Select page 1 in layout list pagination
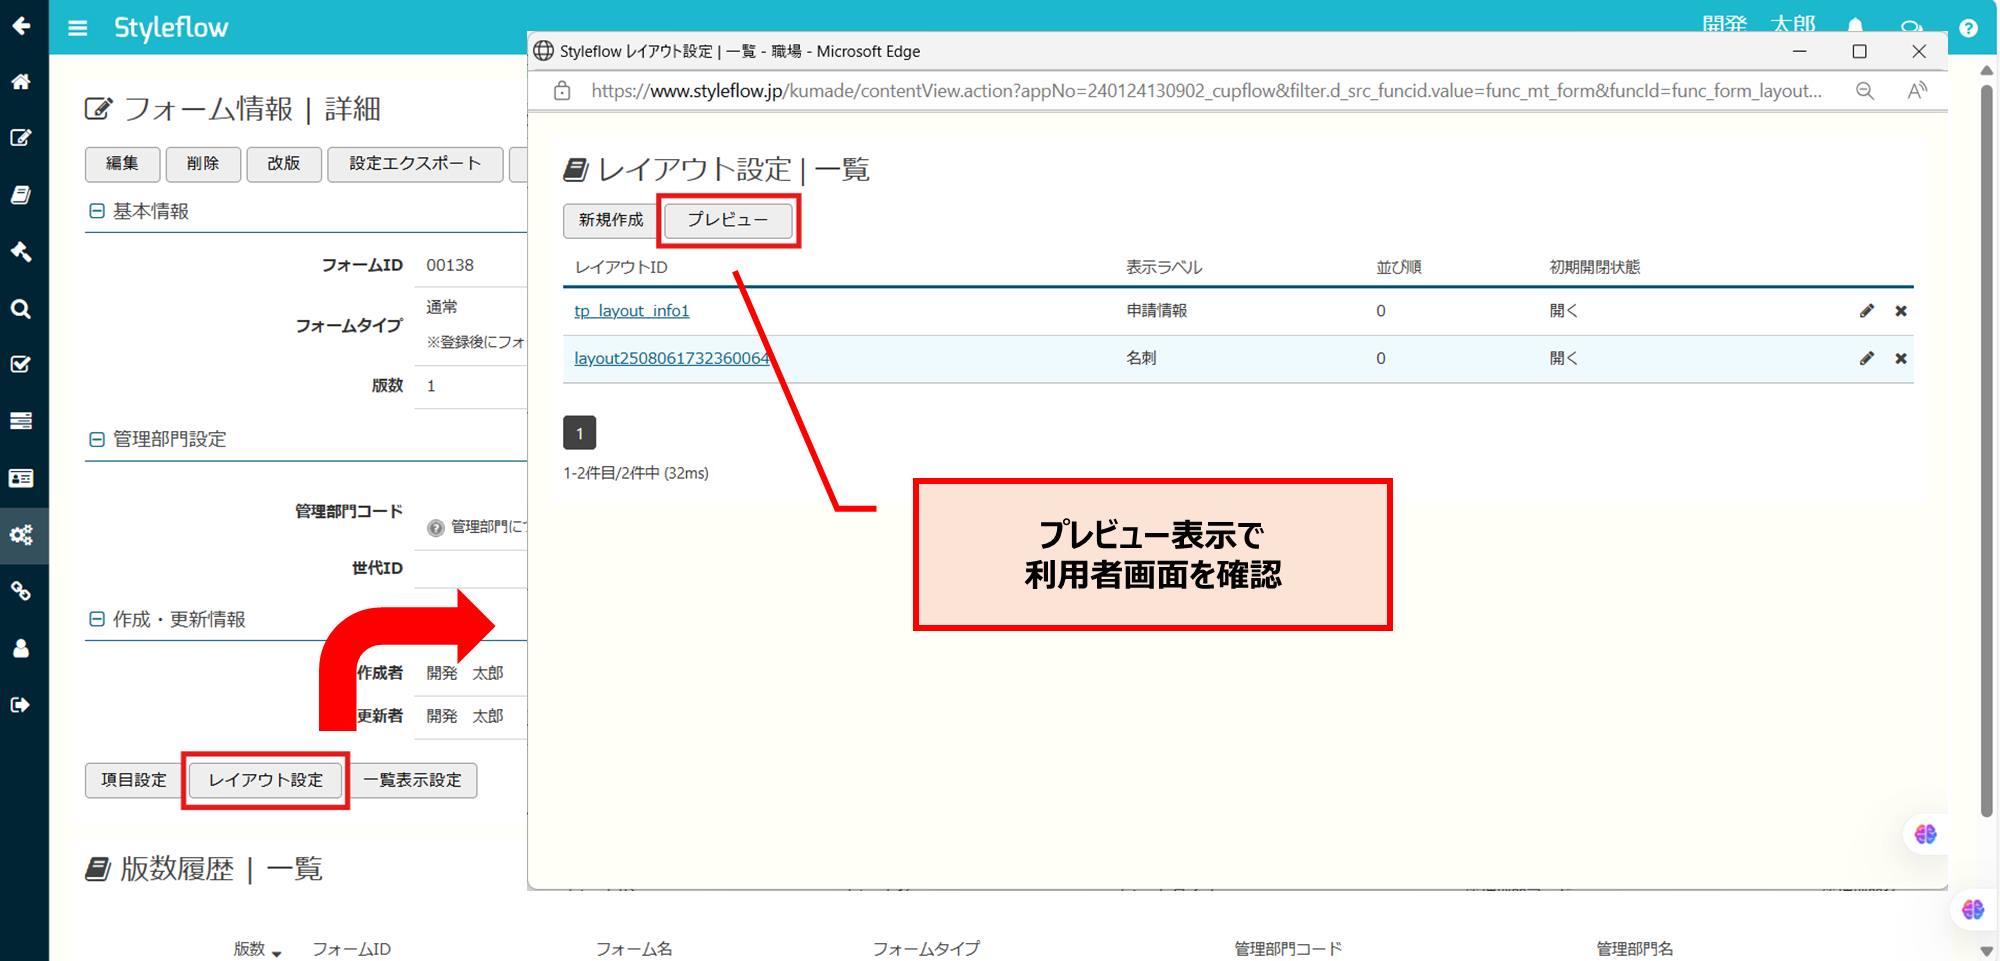Viewport: 2000px width, 961px height. (579, 432)
